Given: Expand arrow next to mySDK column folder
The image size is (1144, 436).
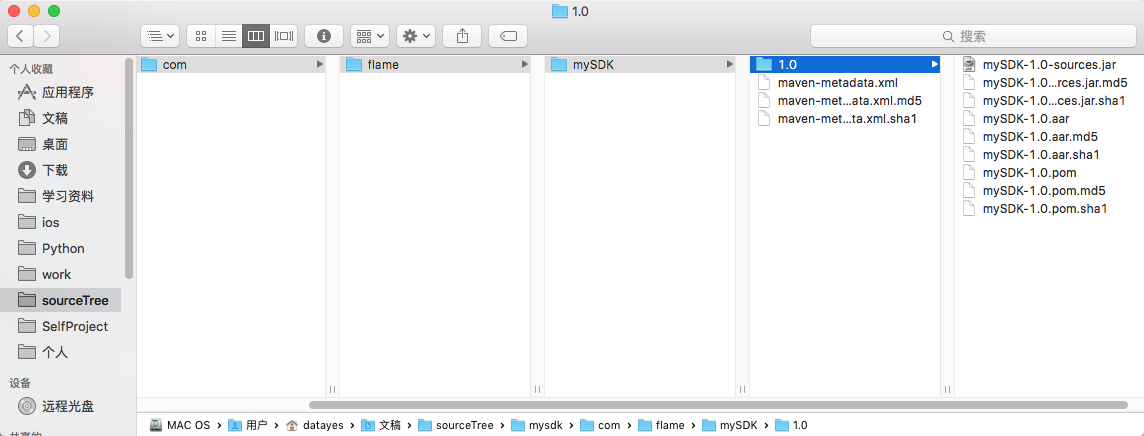Looking at the screenshot, I should [x=730, y=65].
